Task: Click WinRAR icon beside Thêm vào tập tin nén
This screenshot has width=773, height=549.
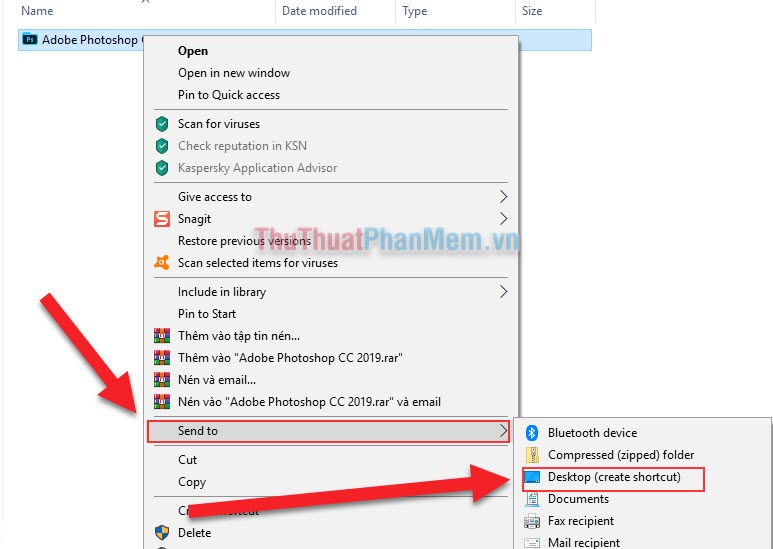Action: (x=162, y=336)
